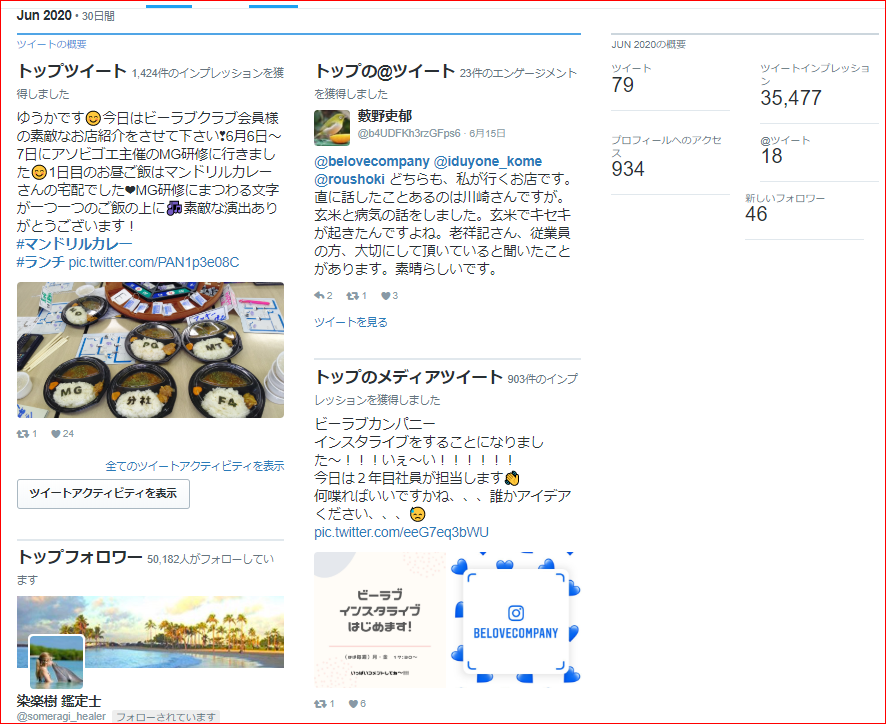Click the heart icon showing 6 likes
Screen dimensions: 886x724
point(353,704)
